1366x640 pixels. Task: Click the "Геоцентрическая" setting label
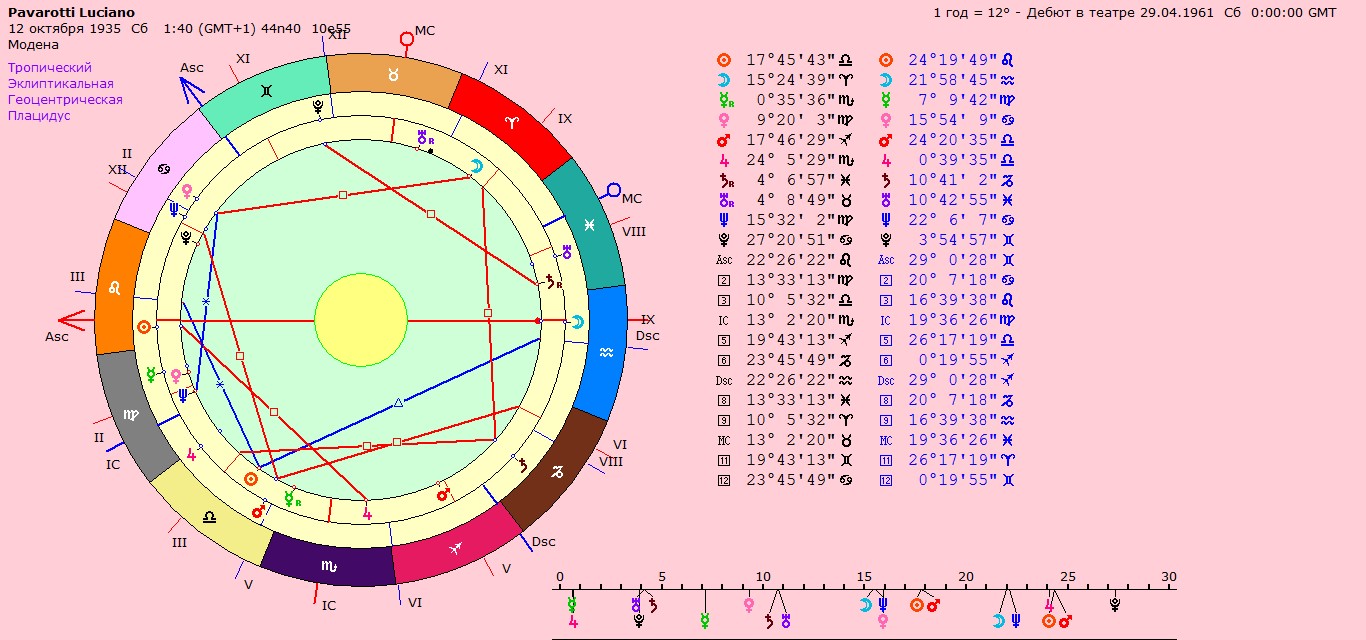tap(65, 100)
